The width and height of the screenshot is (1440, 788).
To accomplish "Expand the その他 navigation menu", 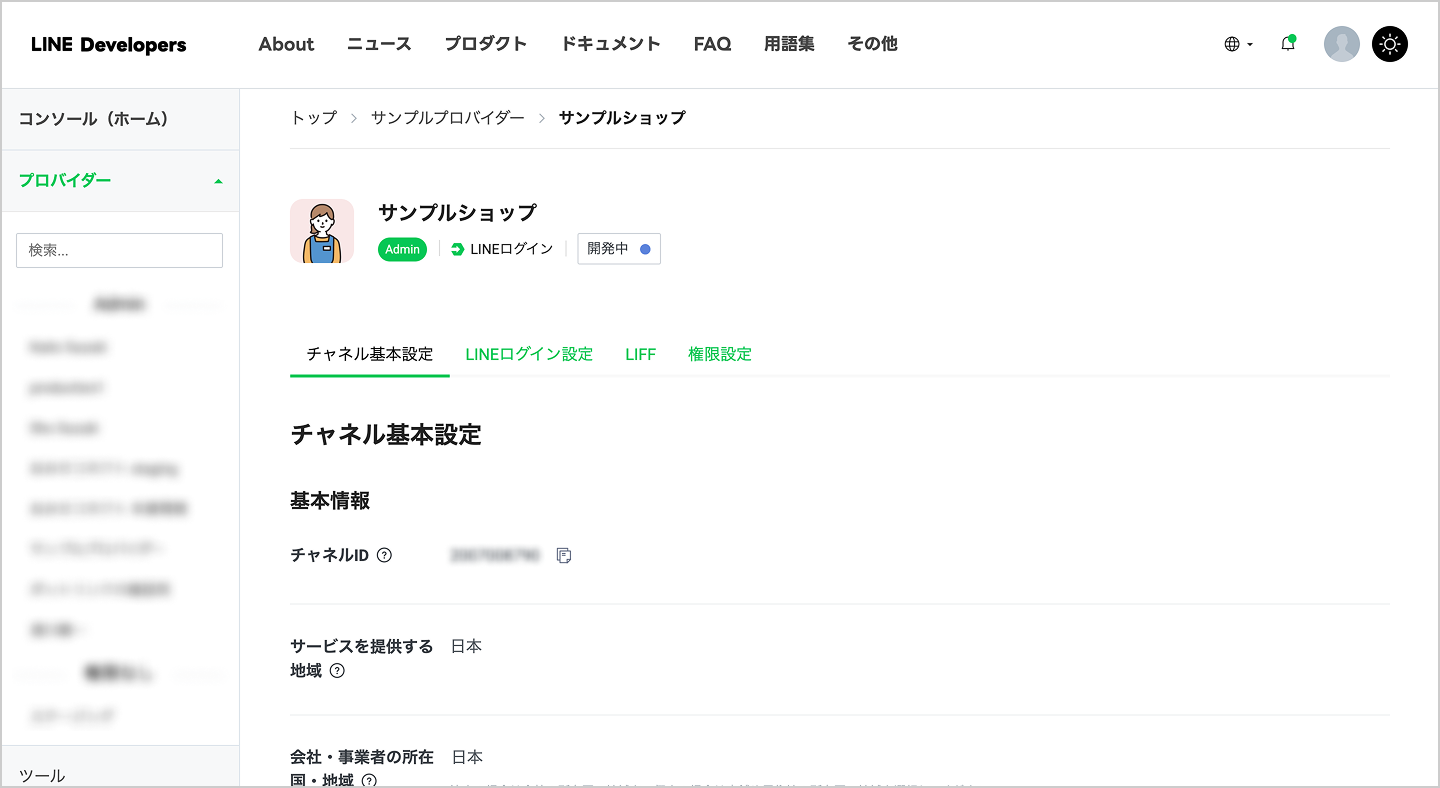I will (872, 44).
